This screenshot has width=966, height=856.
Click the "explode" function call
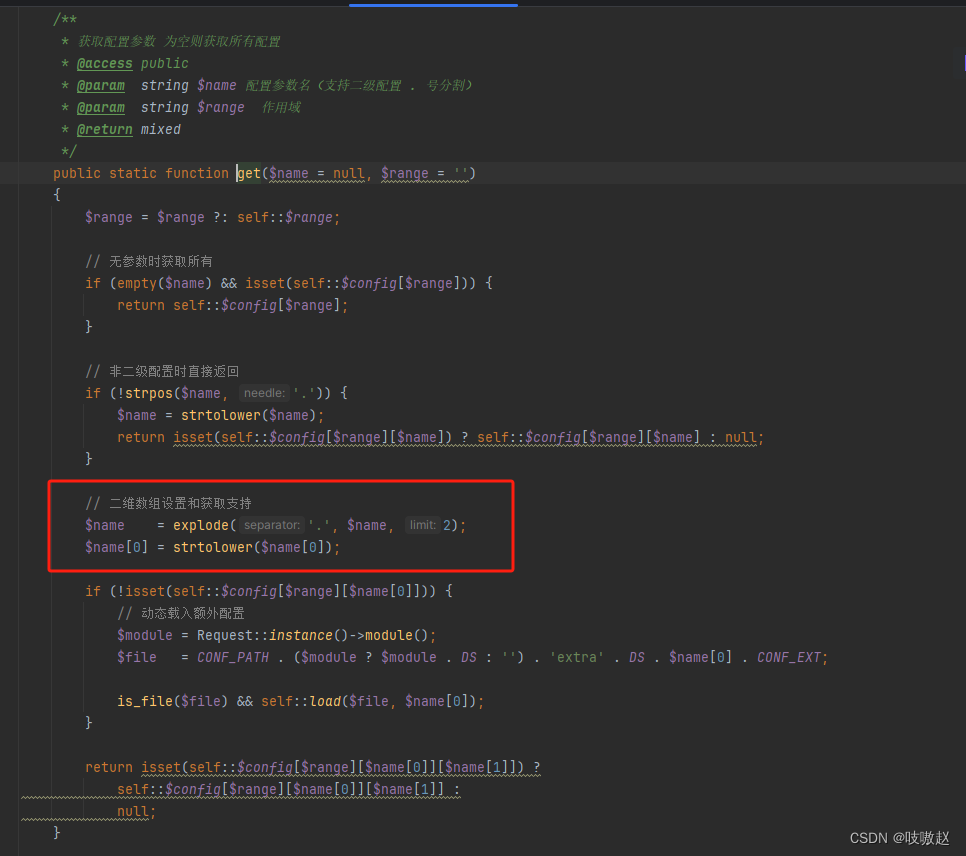(201, 524)
